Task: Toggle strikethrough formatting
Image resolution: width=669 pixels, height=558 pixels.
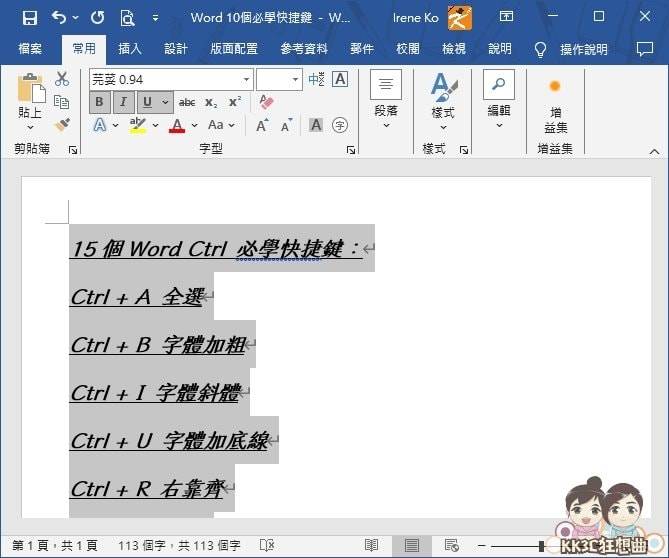Action: pos(187,102)
